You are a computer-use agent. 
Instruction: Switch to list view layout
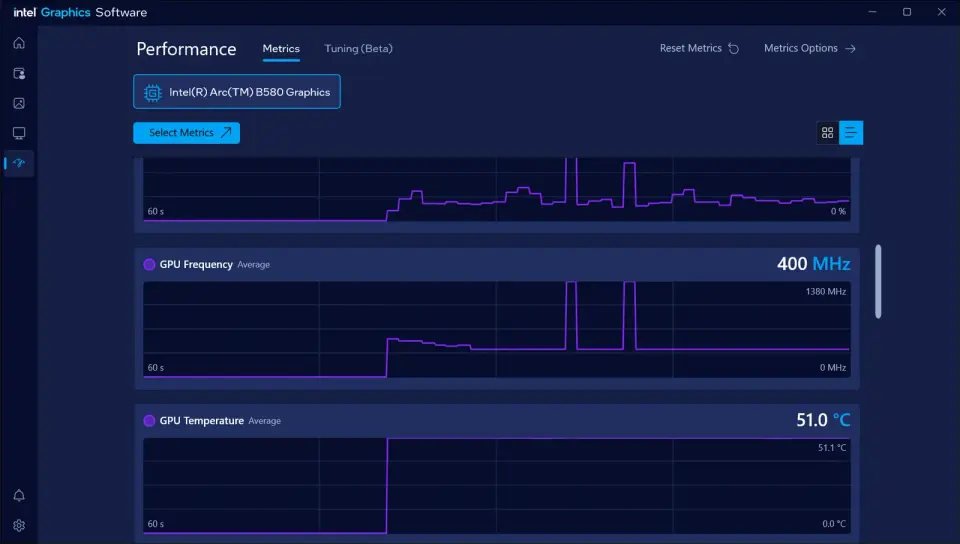851,133
